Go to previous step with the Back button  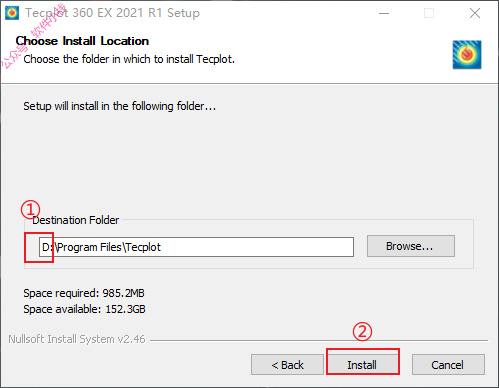click(287, 365)
